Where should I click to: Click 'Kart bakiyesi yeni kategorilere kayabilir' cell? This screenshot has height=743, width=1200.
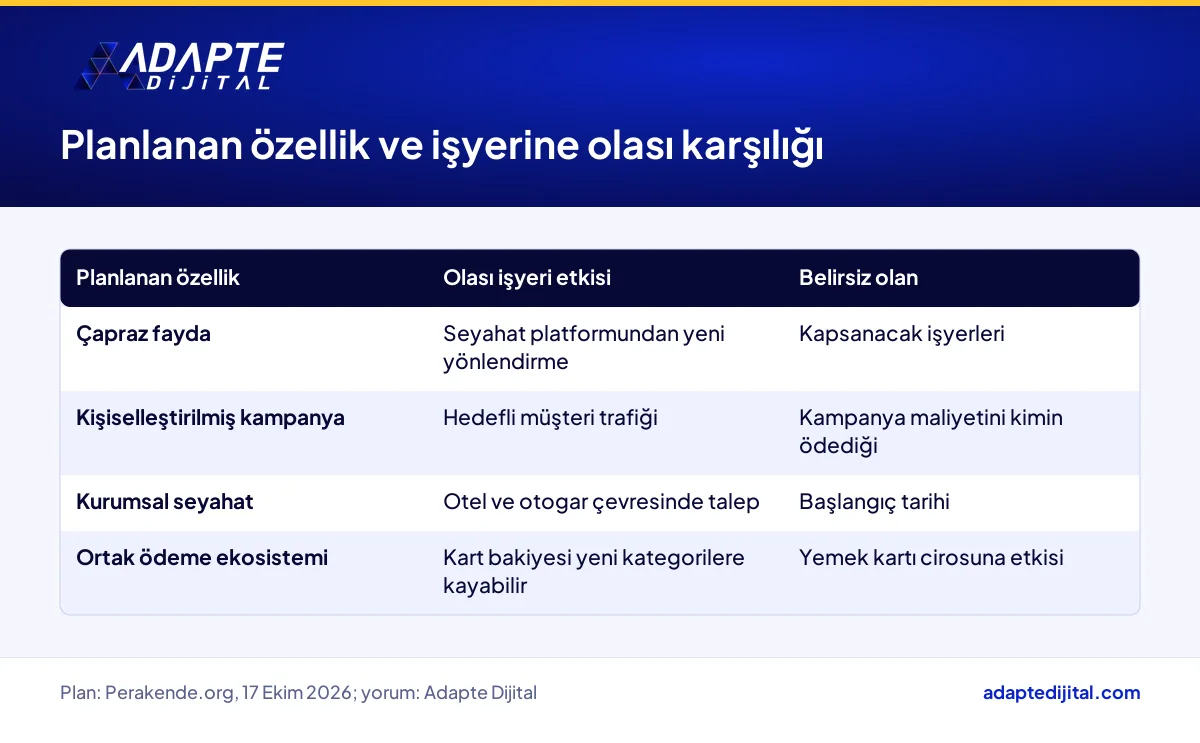[594, 572]
